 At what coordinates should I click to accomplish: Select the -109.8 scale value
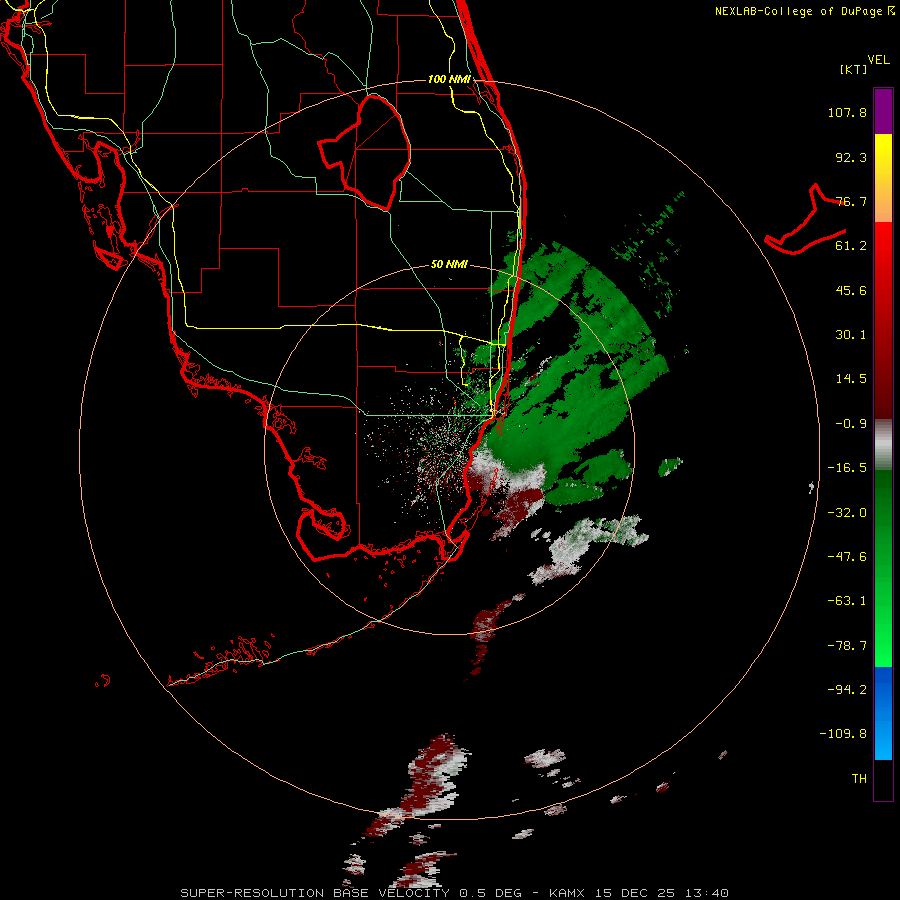click(843, 734)
